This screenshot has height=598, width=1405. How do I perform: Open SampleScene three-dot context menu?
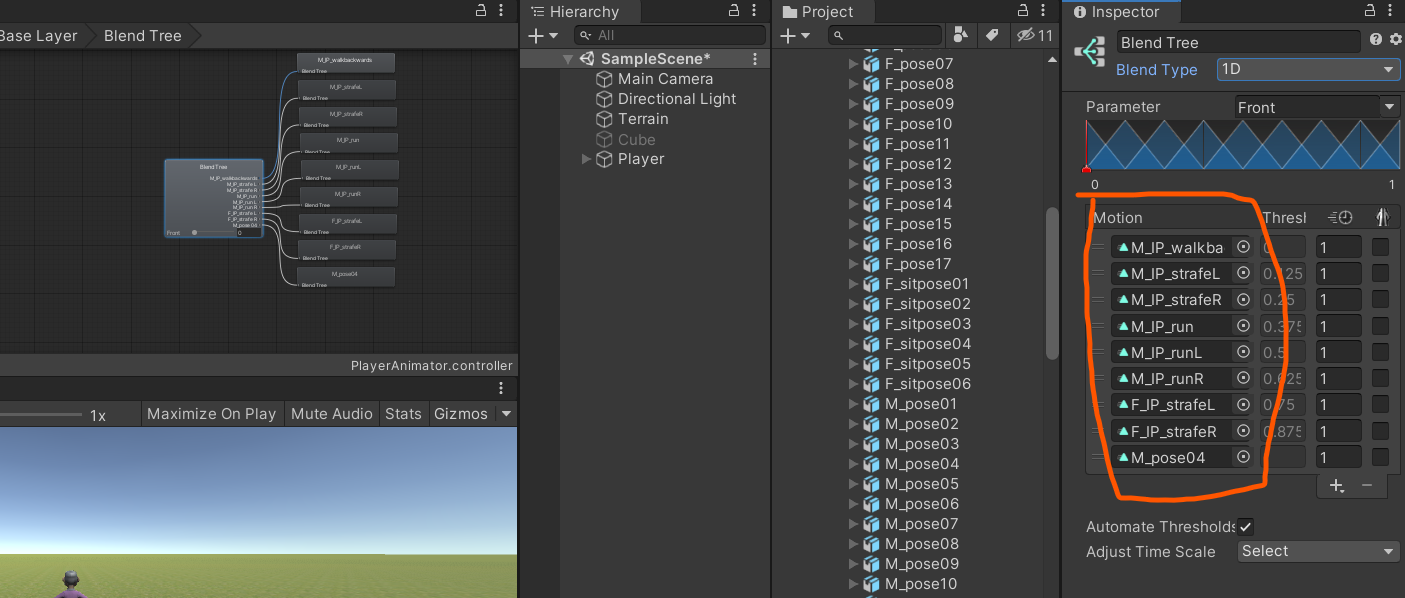click(755, 59)
